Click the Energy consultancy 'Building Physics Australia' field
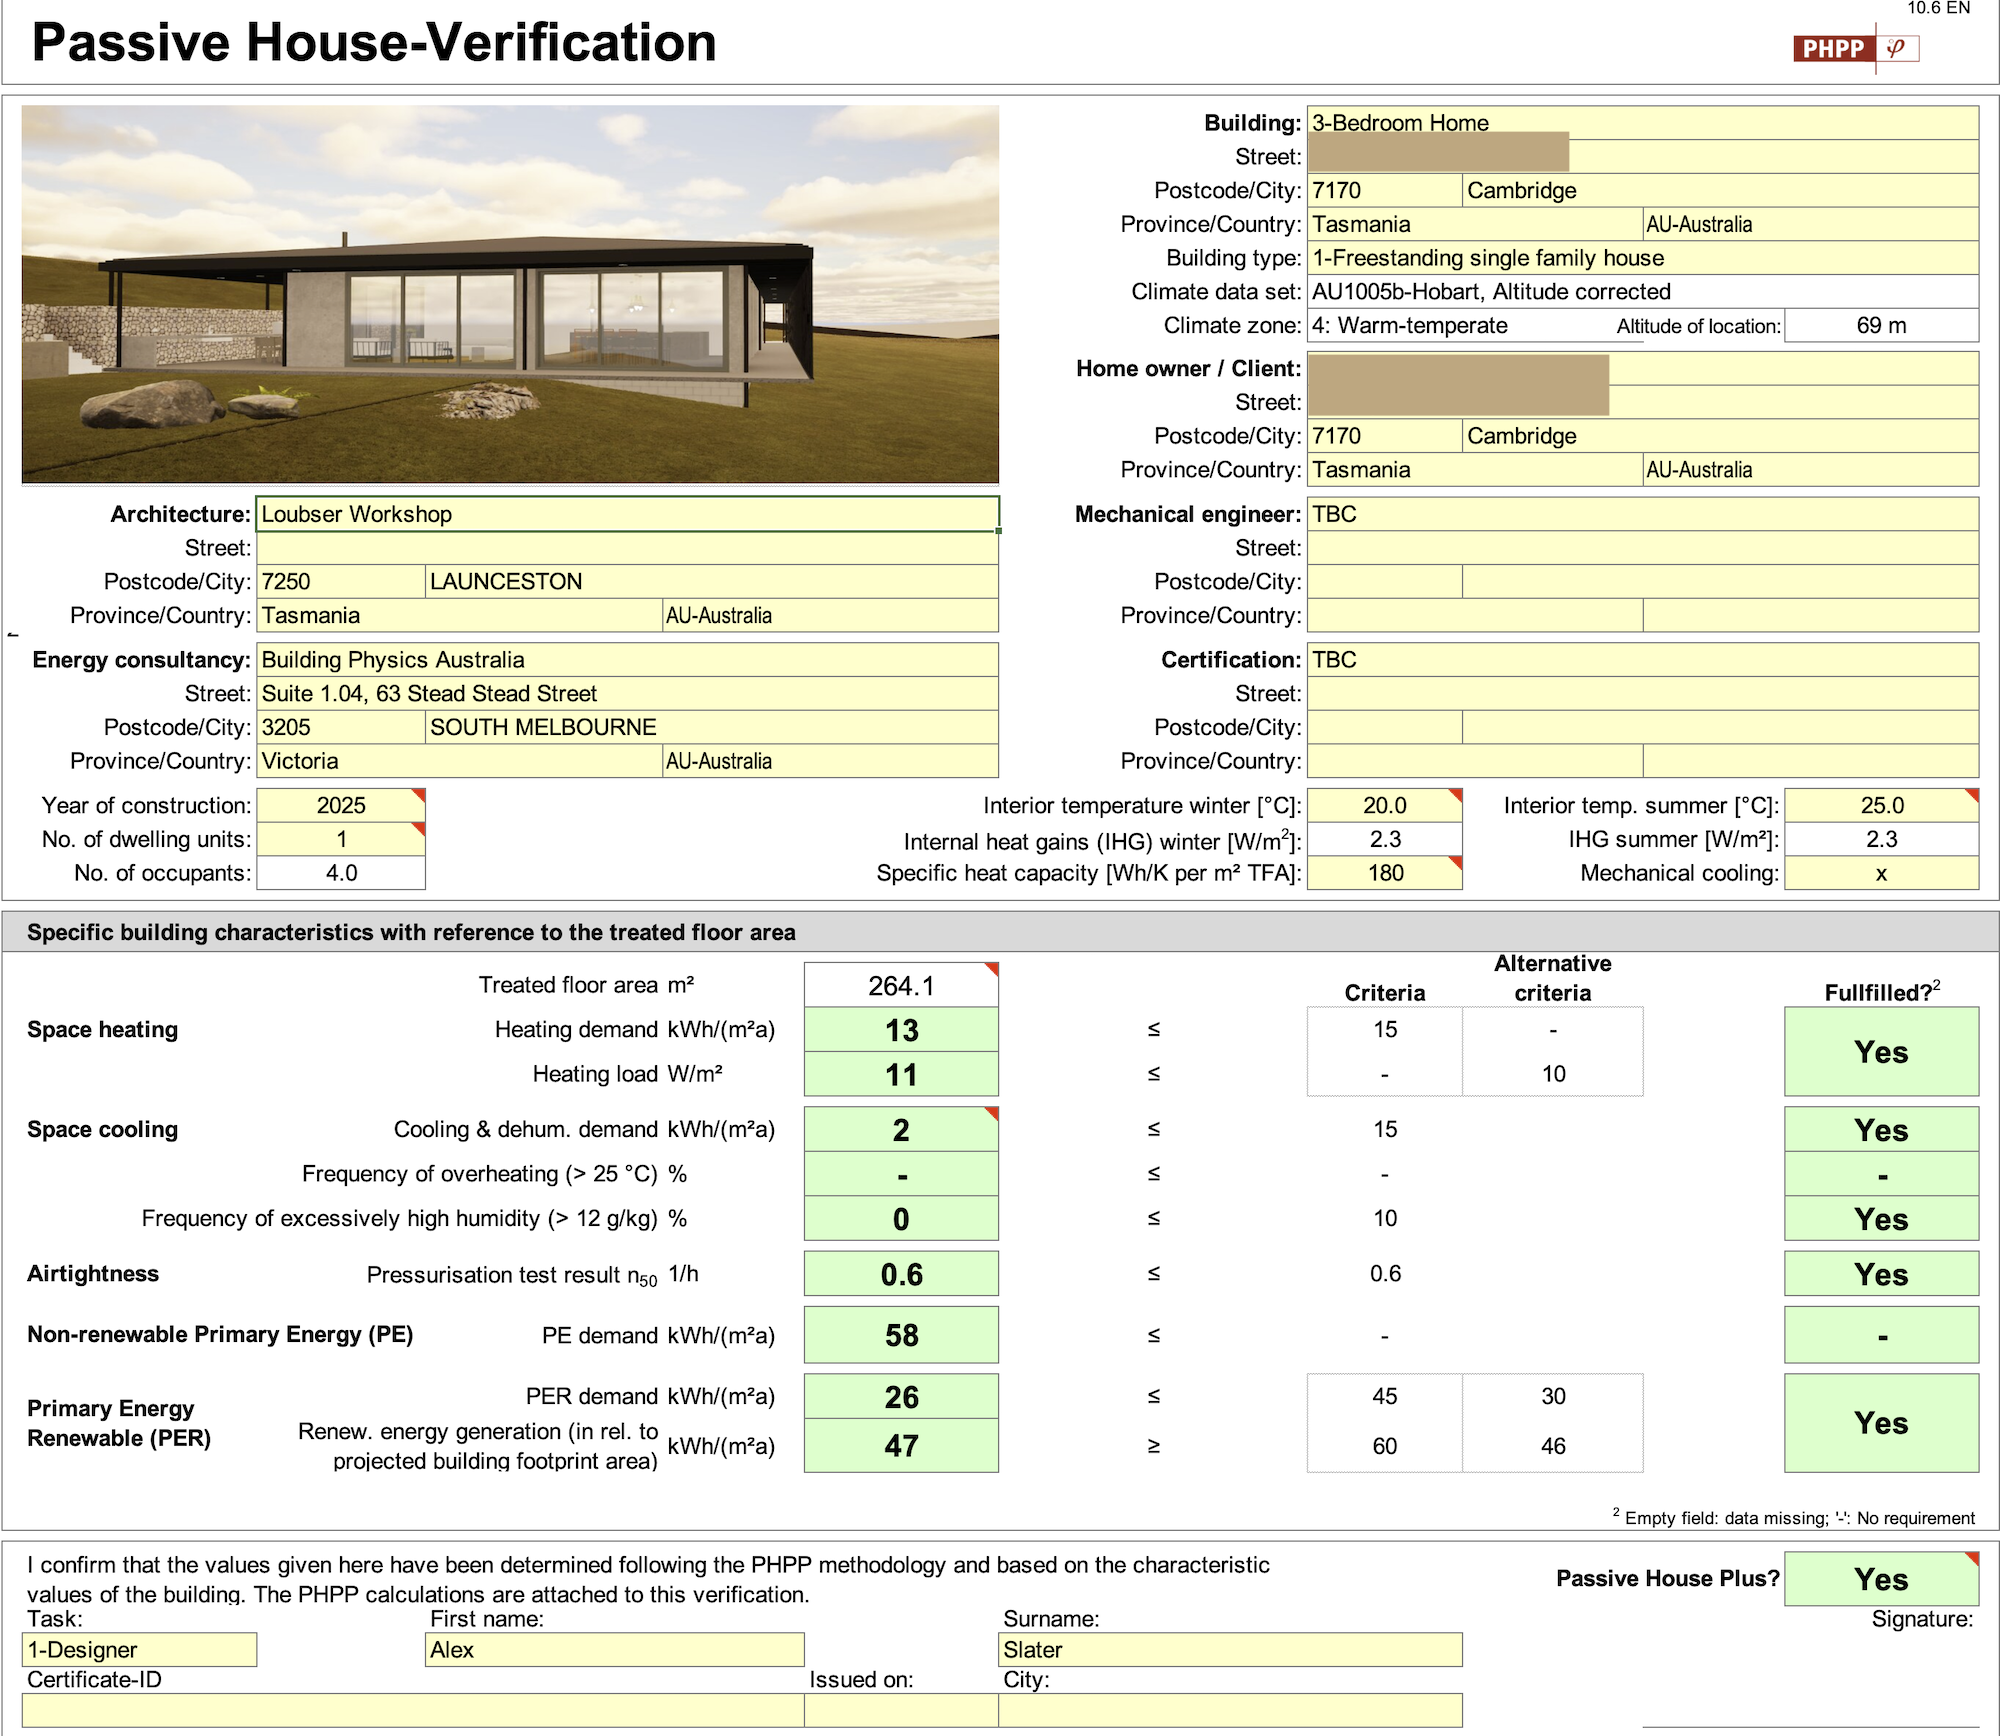This screenshot has height=1736, width=2000. coord(627,660)
